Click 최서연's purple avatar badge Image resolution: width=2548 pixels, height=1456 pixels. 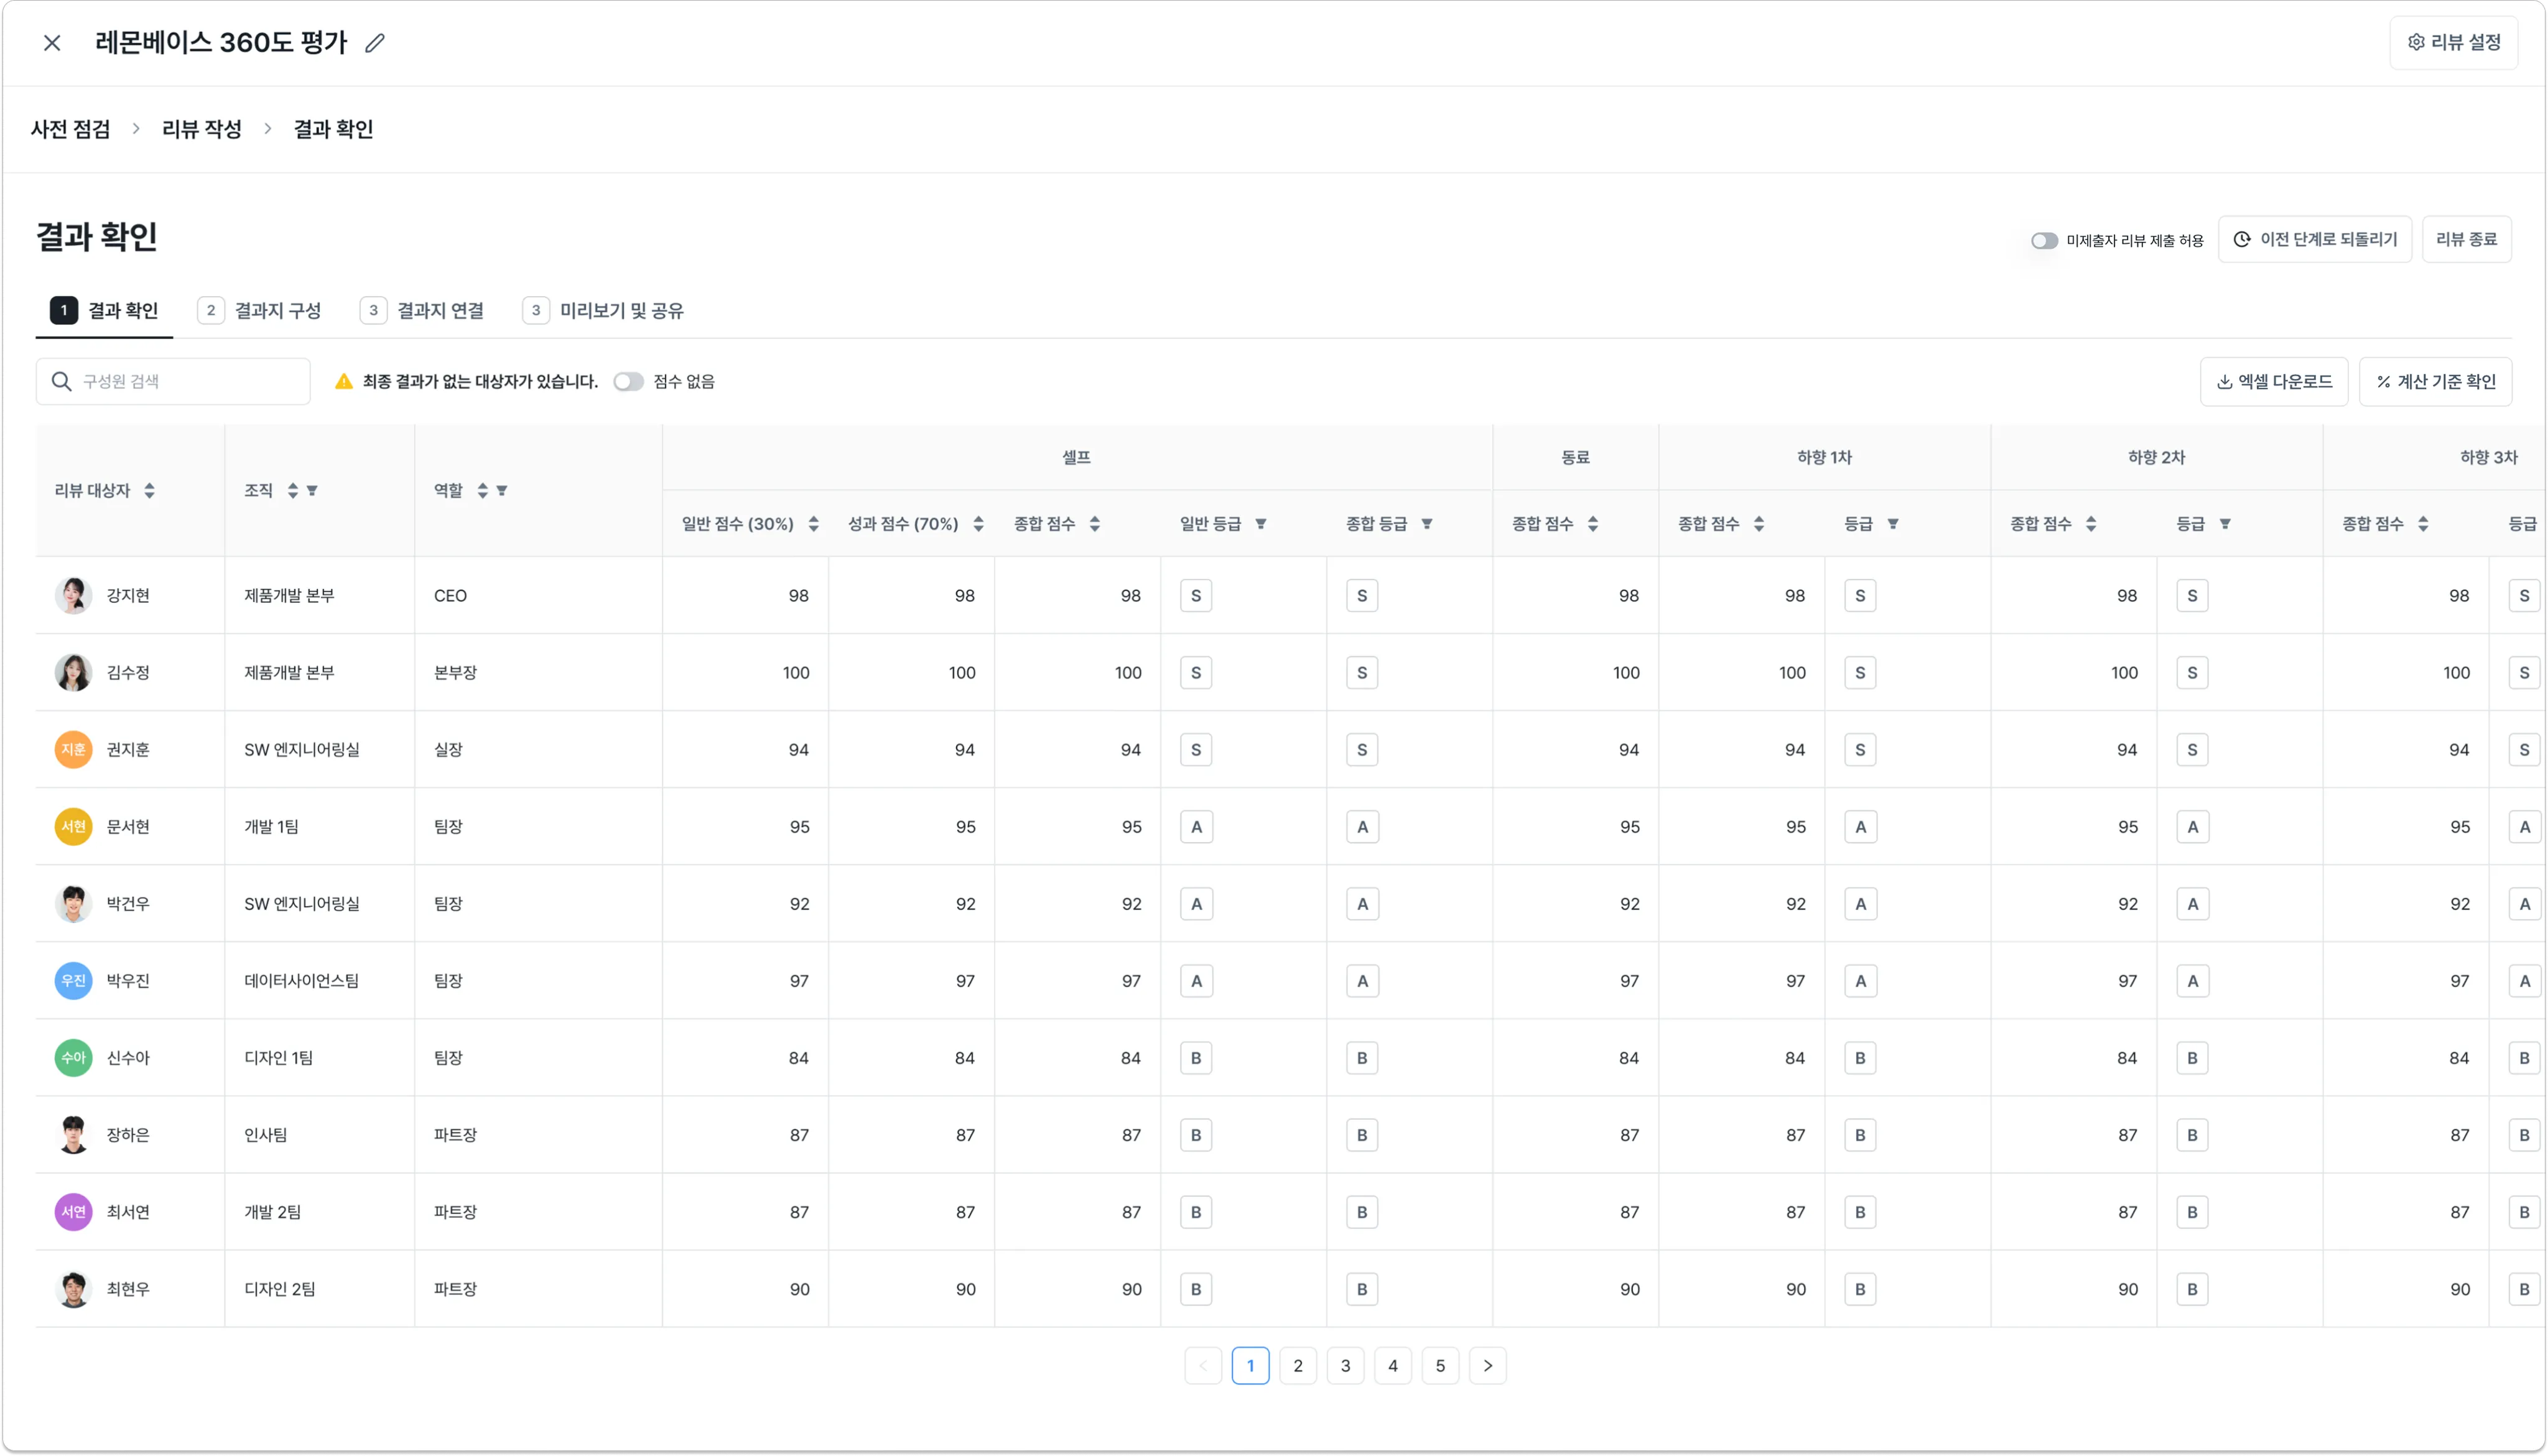(x=73, y=1212)
